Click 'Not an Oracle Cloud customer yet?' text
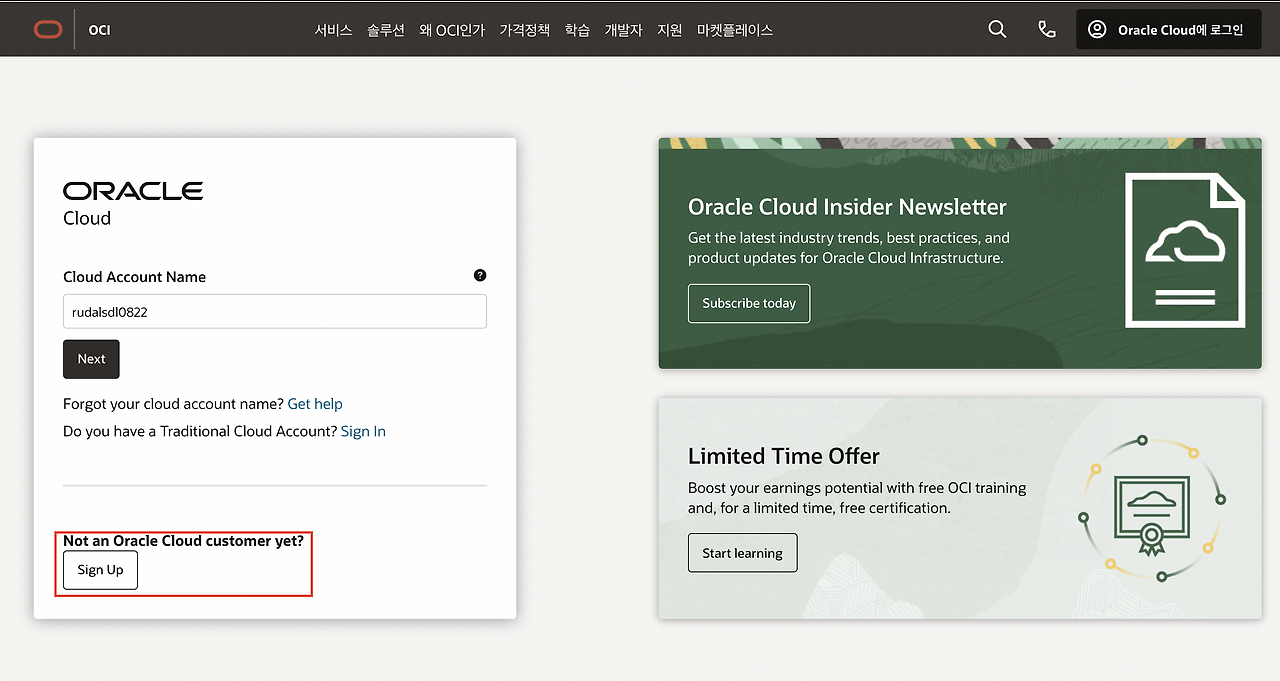 pos(183,541)
